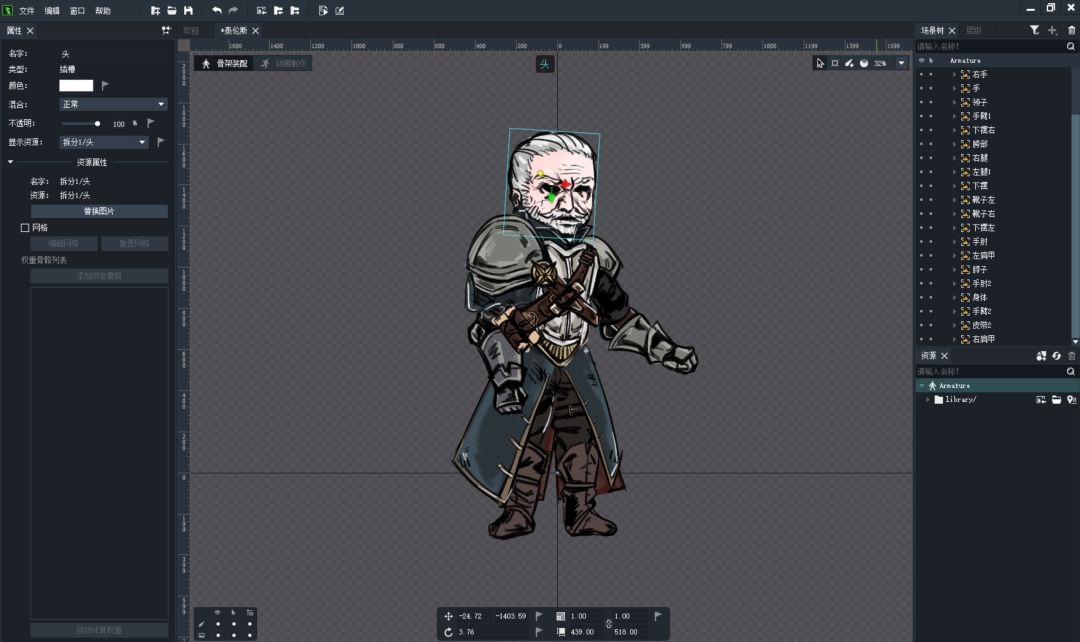Open the zoom percentage dropdown arrow
This screenshot has width=1080, height=642.
tap(901, 63)
